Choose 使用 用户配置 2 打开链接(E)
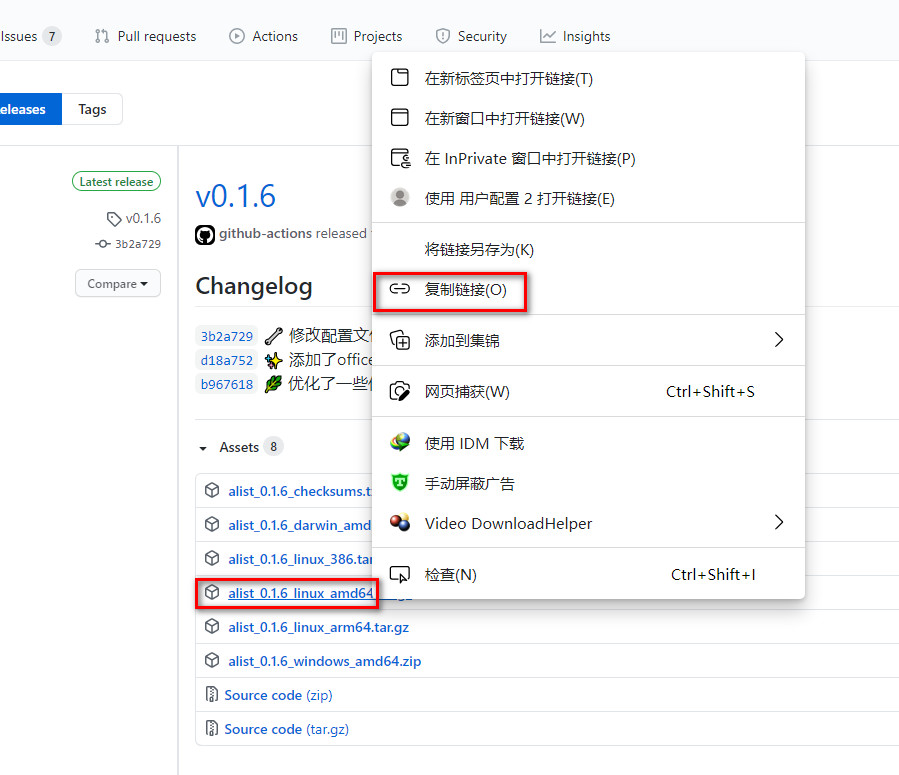The width and height of the screenshot is (899, 775). pyautogui.click(x=588, y=198)
